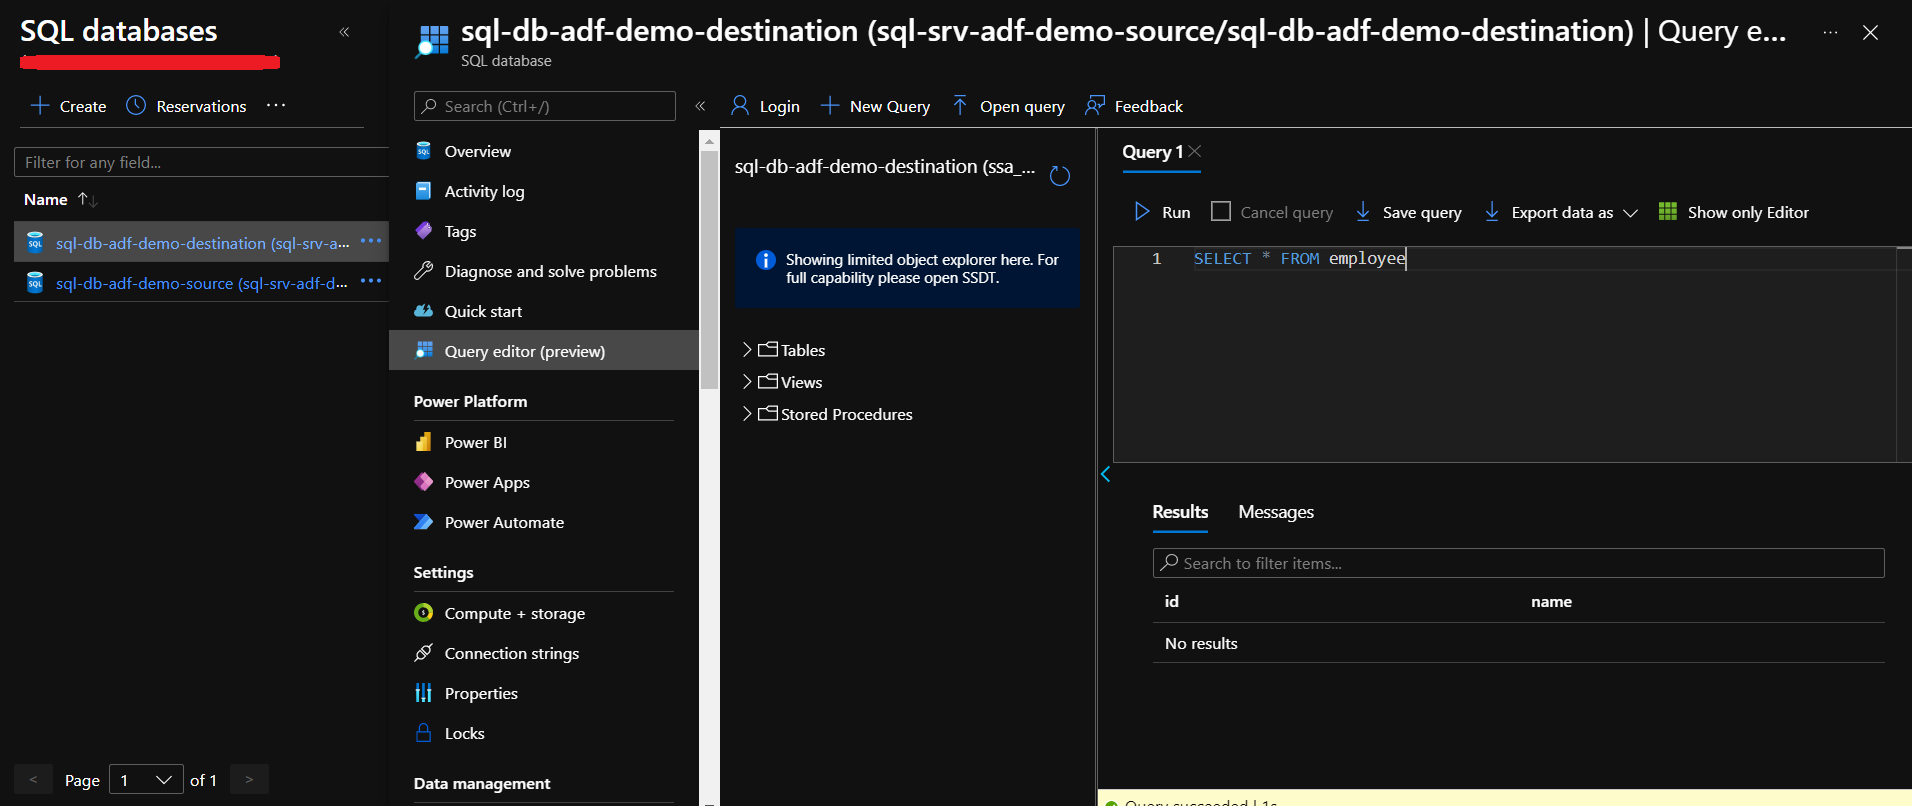Click the Run query play icon
Image resolution: width=1912 pixels, height=806 pixels.
[1142, 212]
